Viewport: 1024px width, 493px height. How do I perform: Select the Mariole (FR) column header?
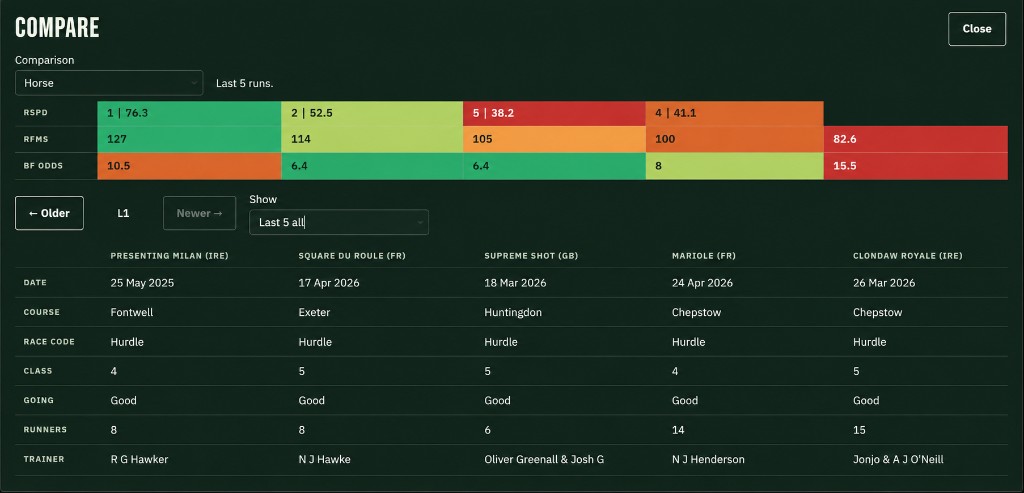(x=704, y=256)
